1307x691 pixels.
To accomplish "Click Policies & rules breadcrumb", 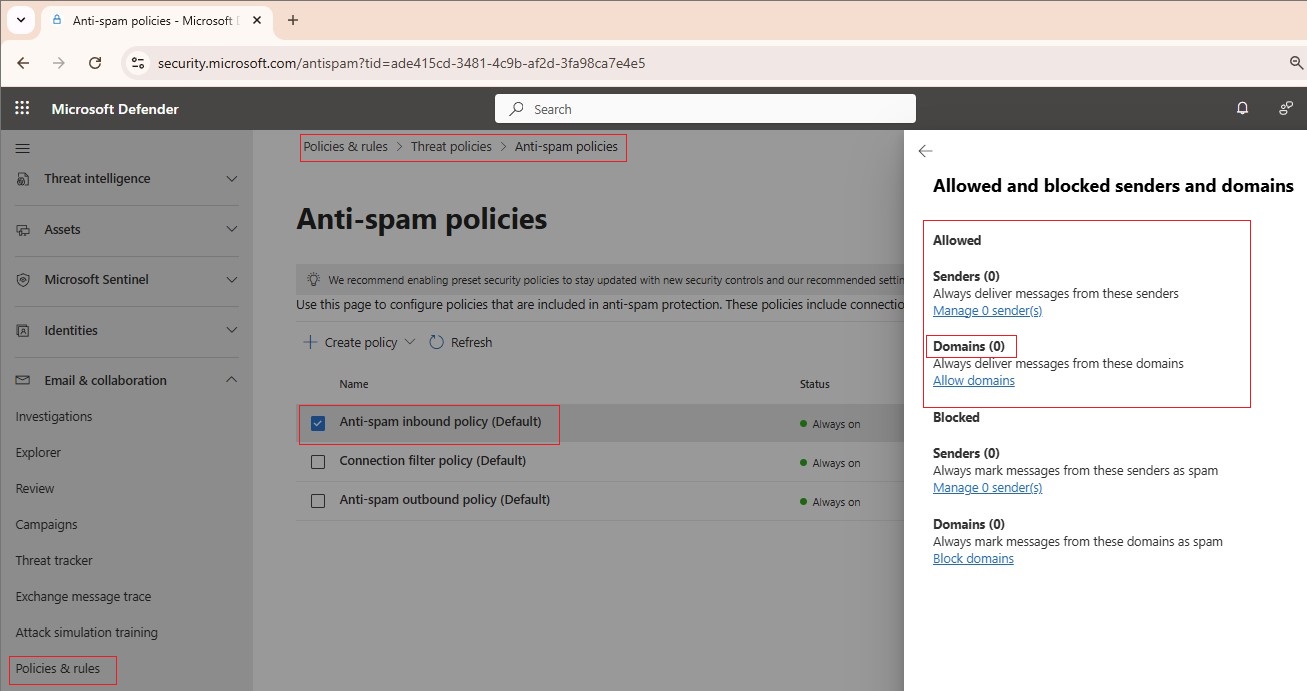I will 345,147.
